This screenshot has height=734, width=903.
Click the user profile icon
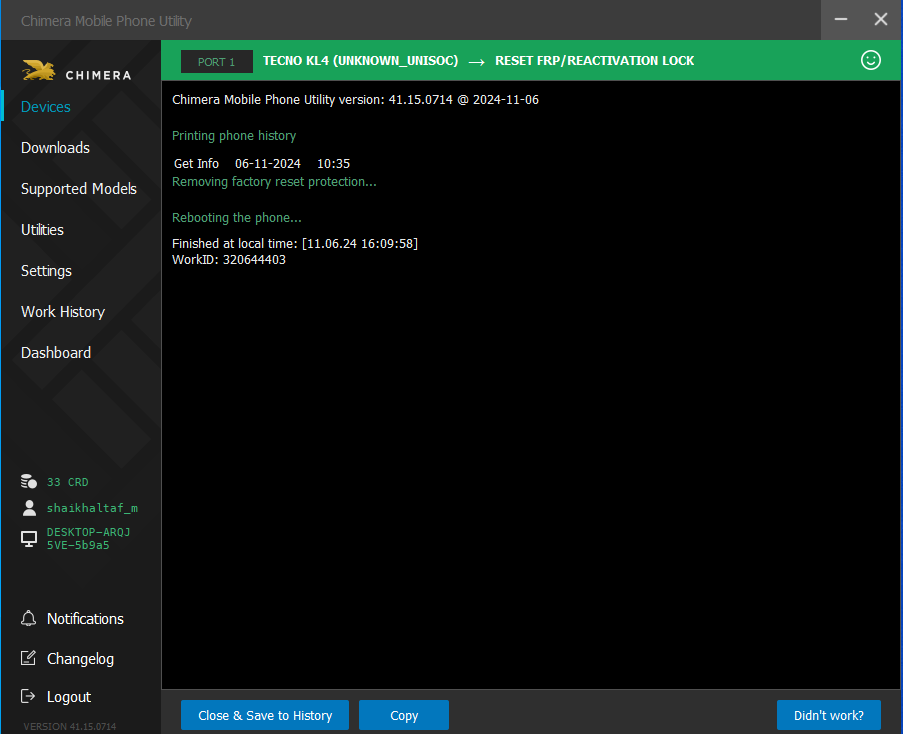29,508
